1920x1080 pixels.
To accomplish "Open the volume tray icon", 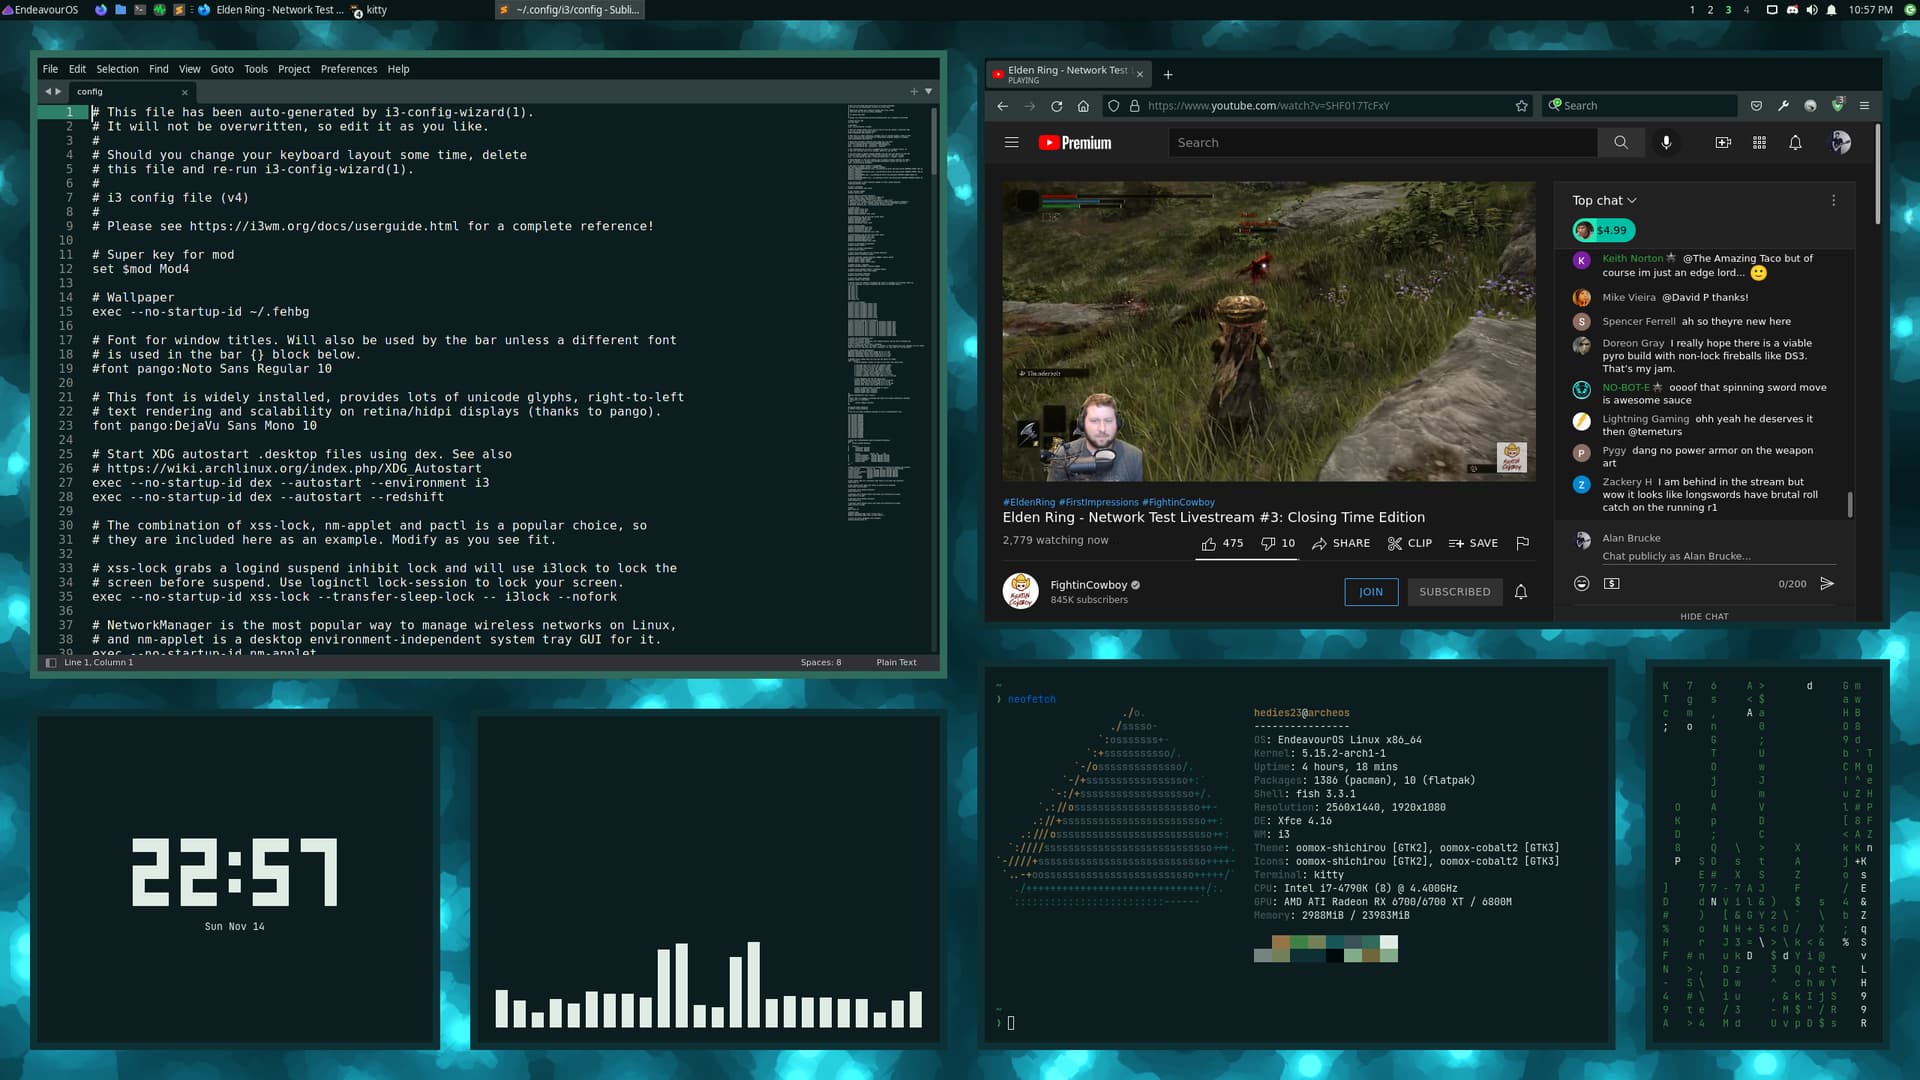I will coord(1812,10).
